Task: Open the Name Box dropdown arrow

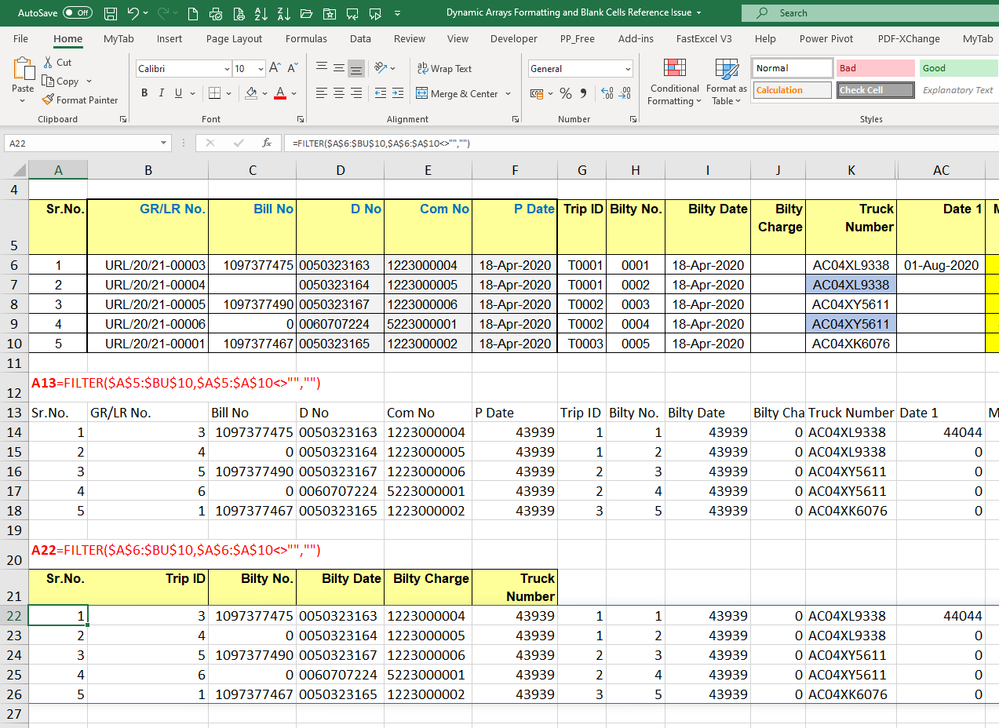Action: (164, 143)
